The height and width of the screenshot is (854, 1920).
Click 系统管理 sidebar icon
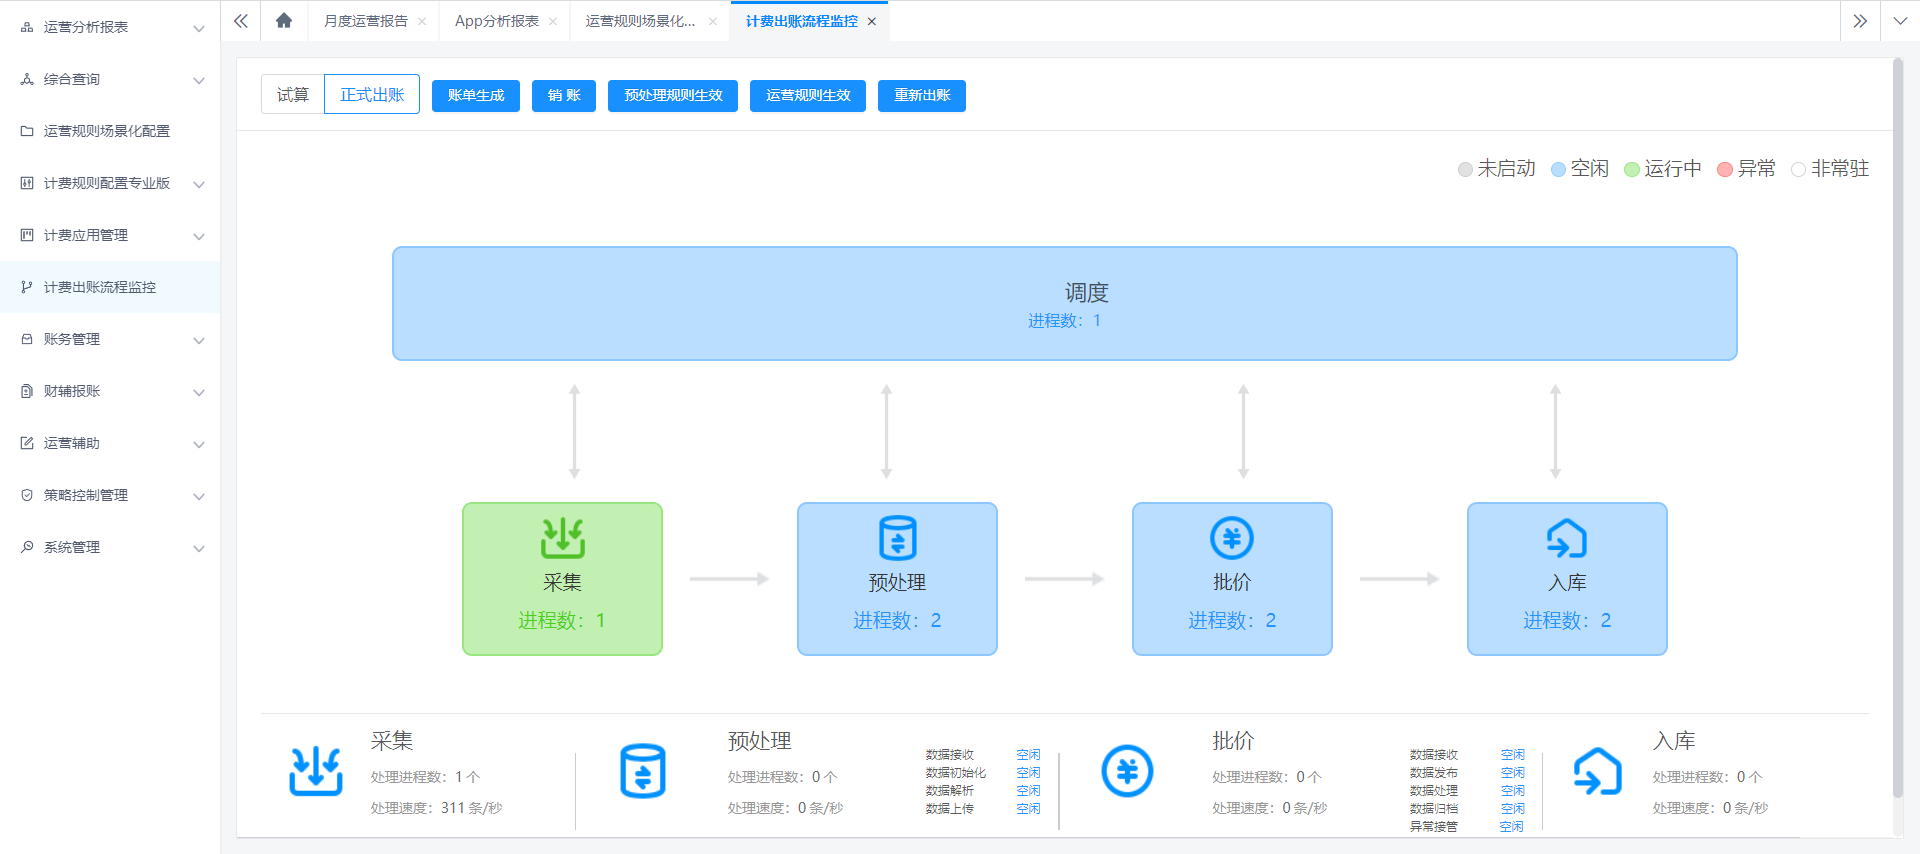tap(27, 547)
